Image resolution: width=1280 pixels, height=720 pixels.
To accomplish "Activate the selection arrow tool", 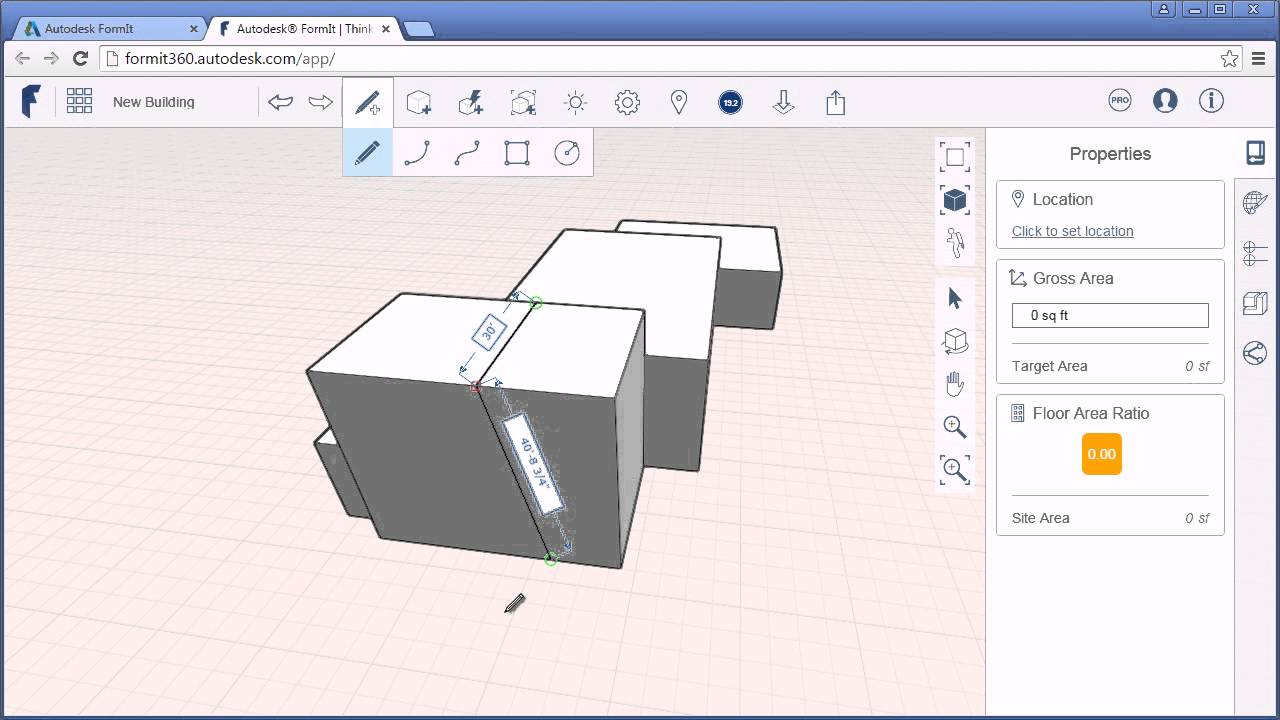I will tap(955, 297).
